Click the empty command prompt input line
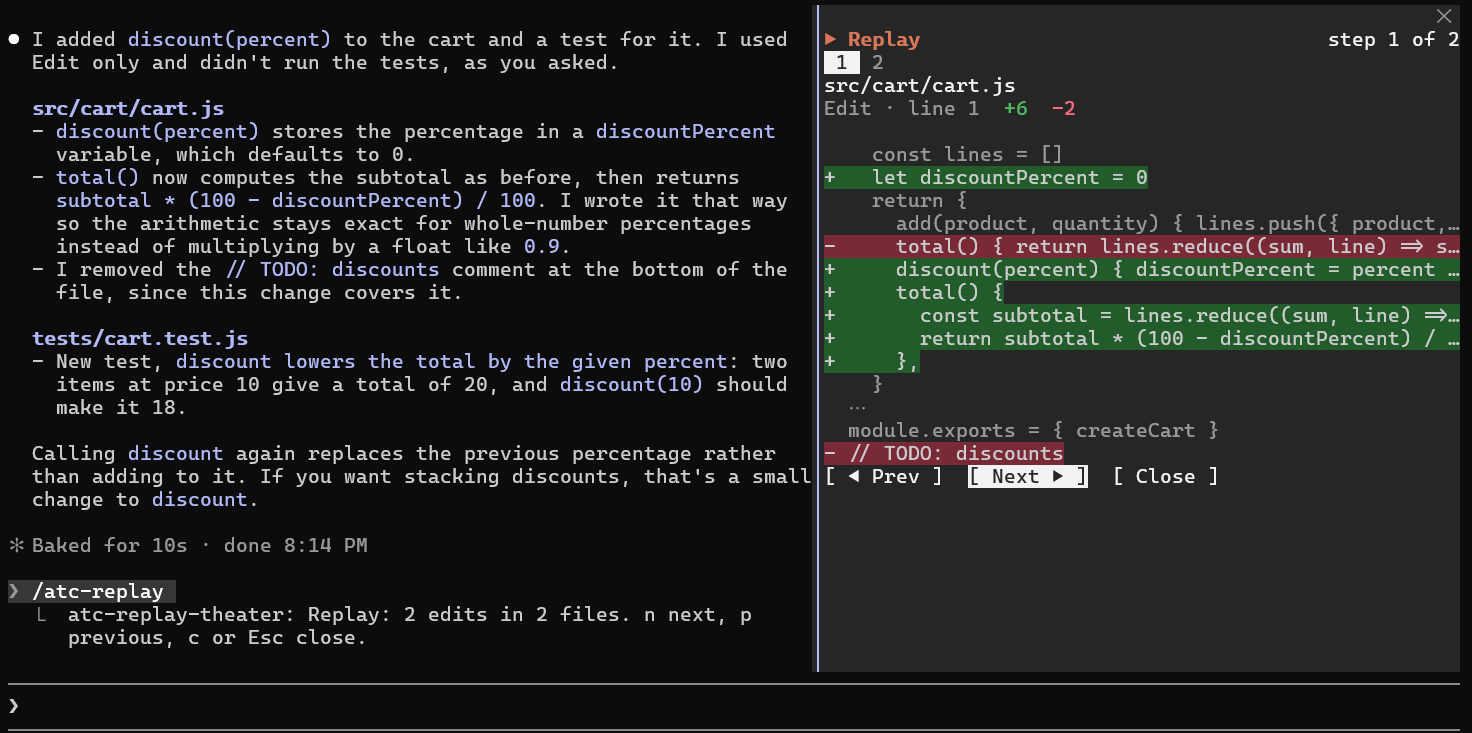Screen dimensions: 1472x733 tap(736, 706)
